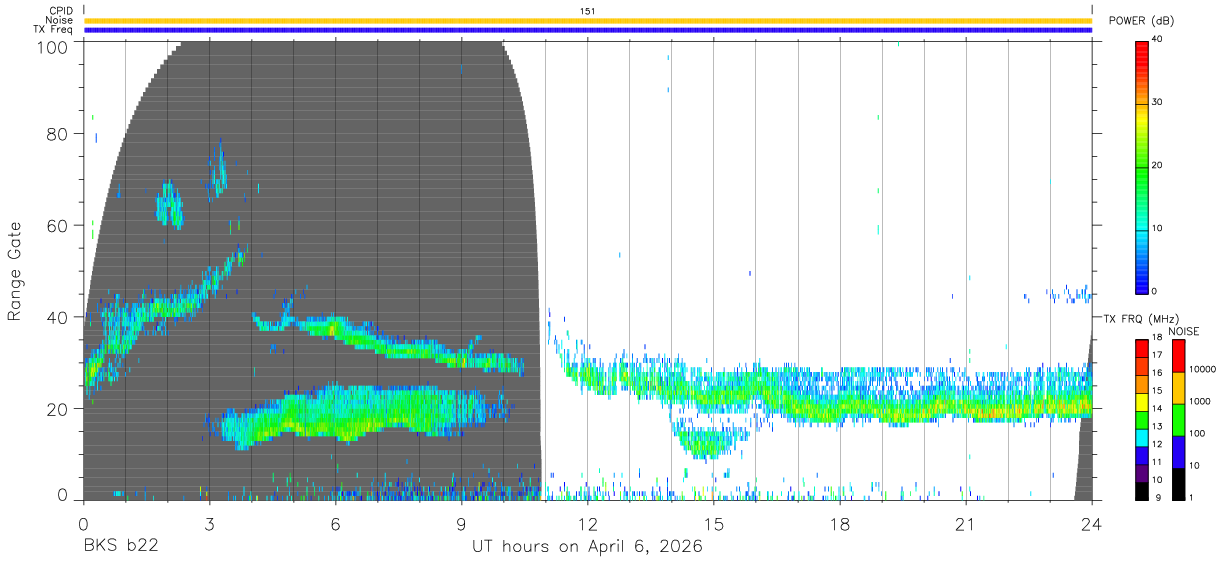Click the 6 hour tick on time axis
This screenshot has width=1228, height=567.
point(335,522)
